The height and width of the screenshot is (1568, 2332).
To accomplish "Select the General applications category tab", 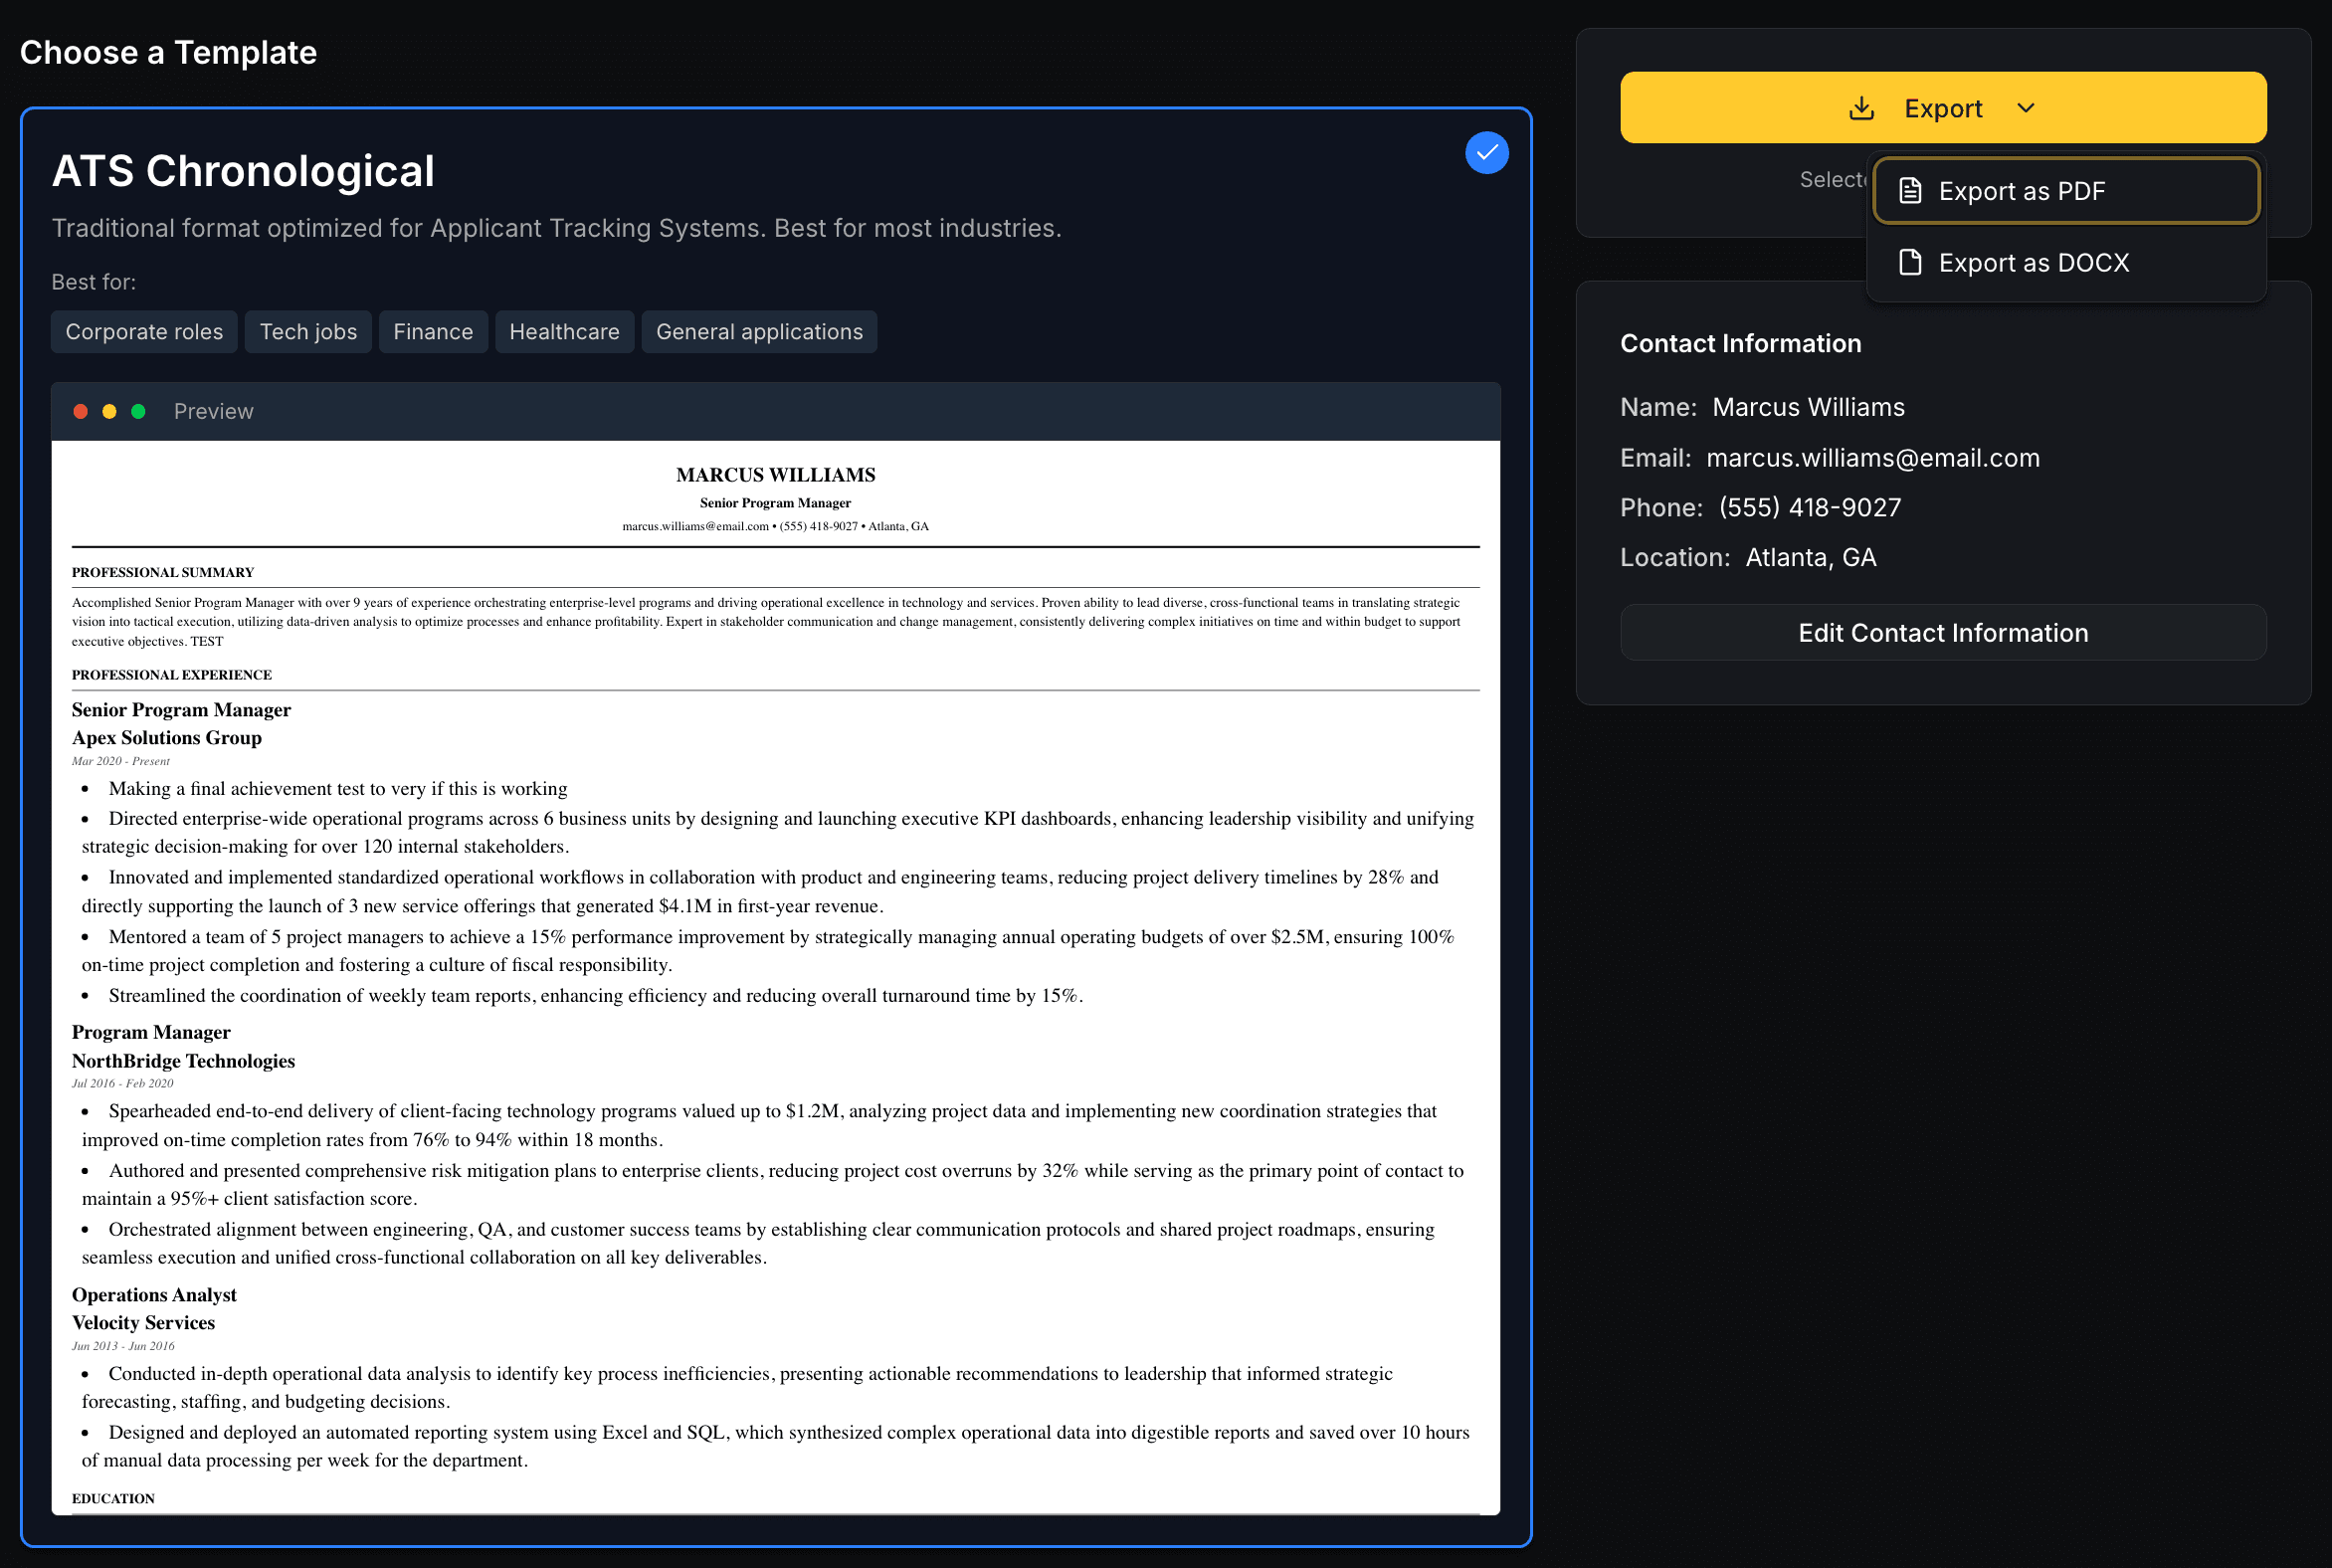I will [x=759, y=331].
